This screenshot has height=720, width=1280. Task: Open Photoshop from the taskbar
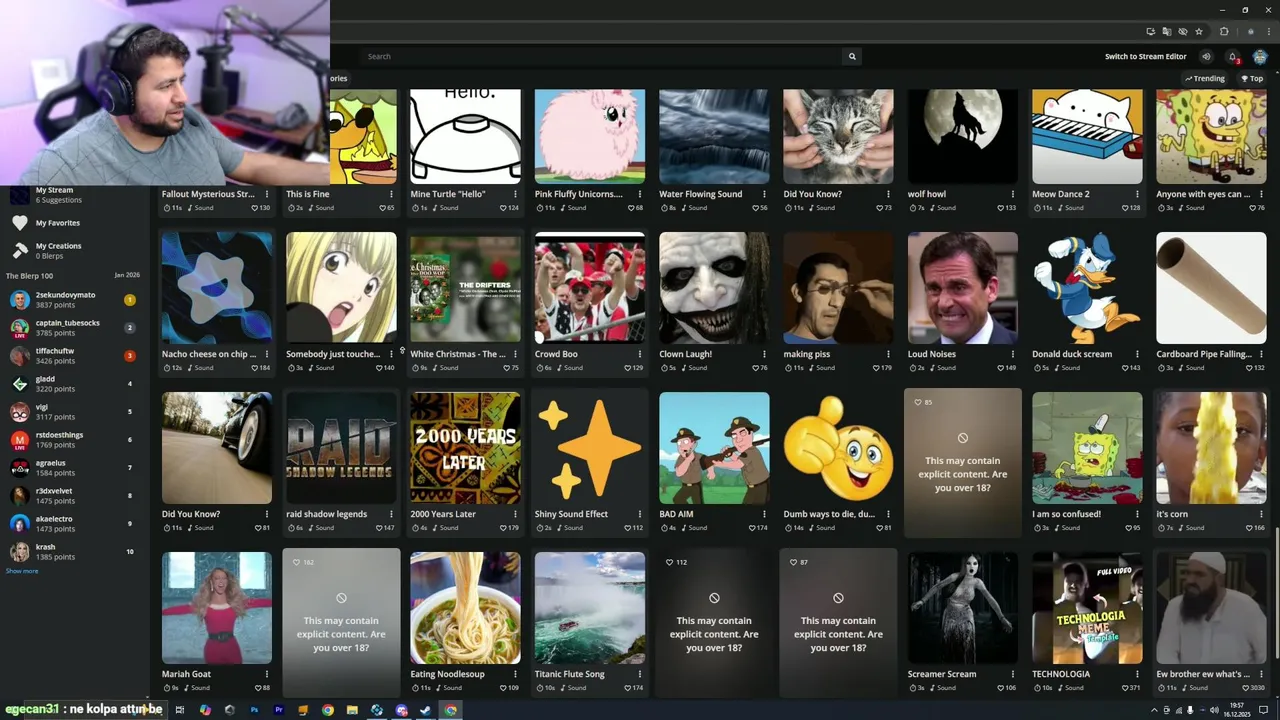(254, 710)
